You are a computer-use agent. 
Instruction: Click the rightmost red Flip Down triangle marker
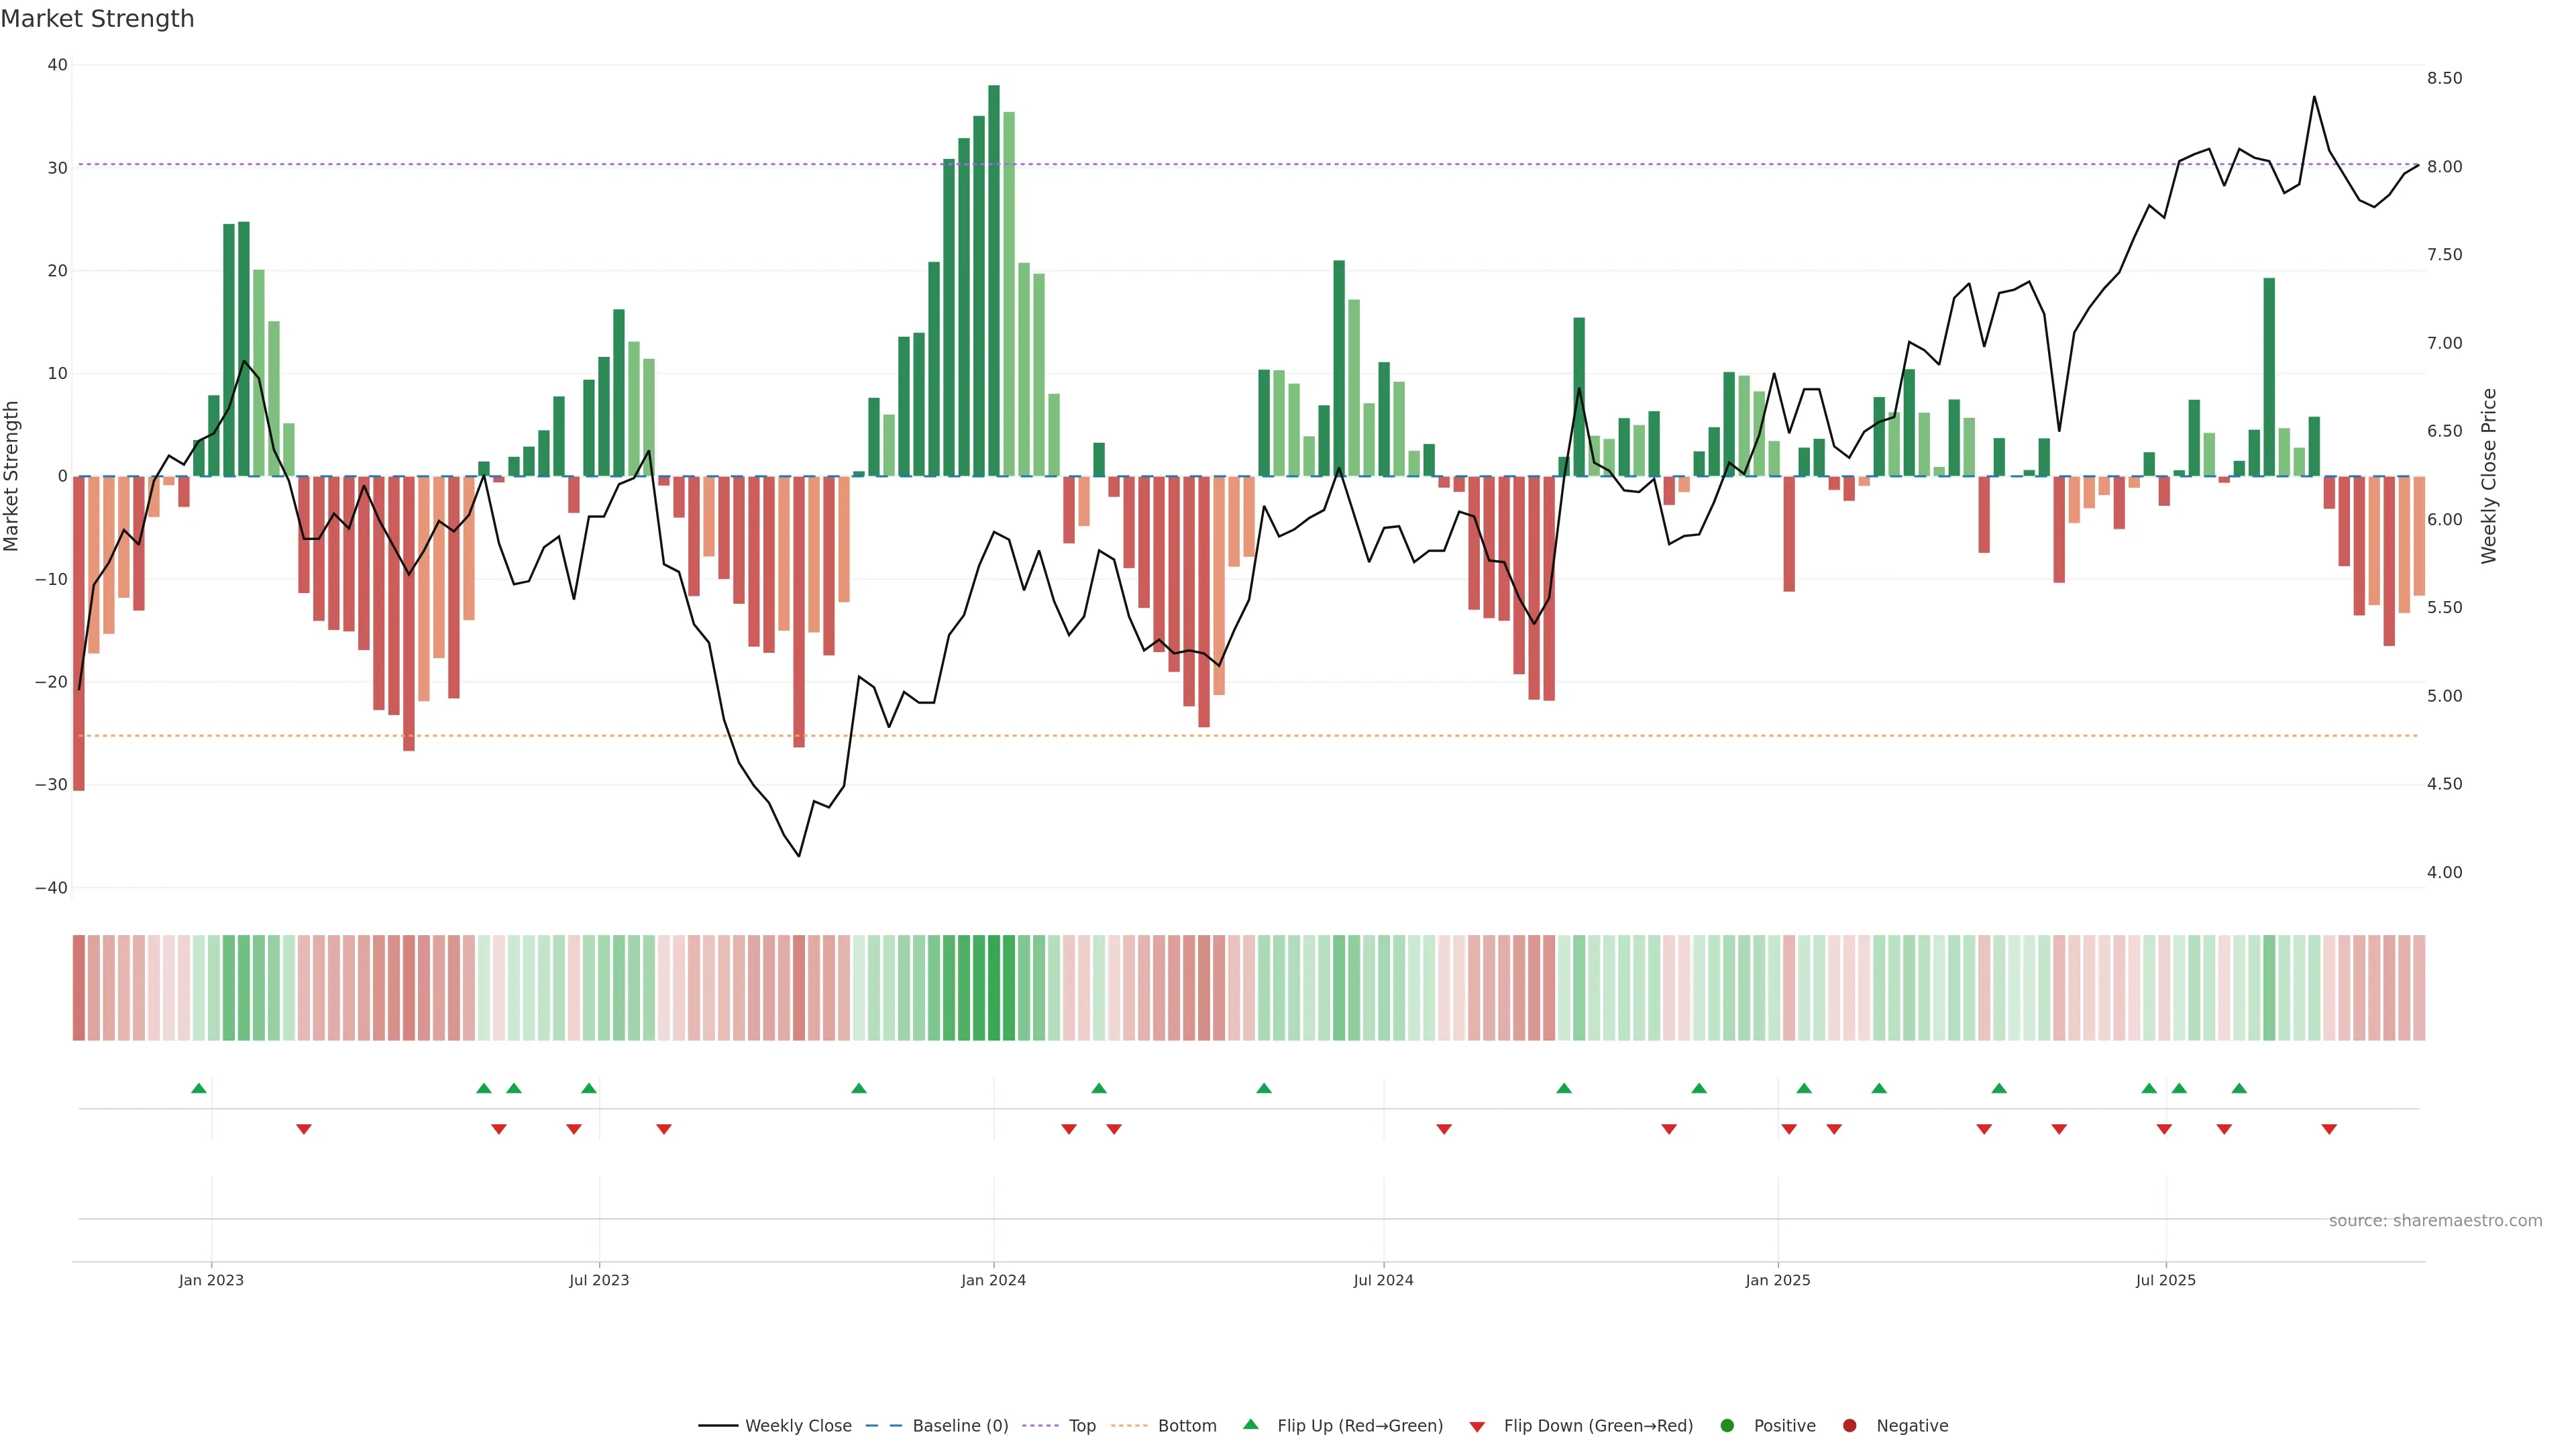pos(2329,1129)
